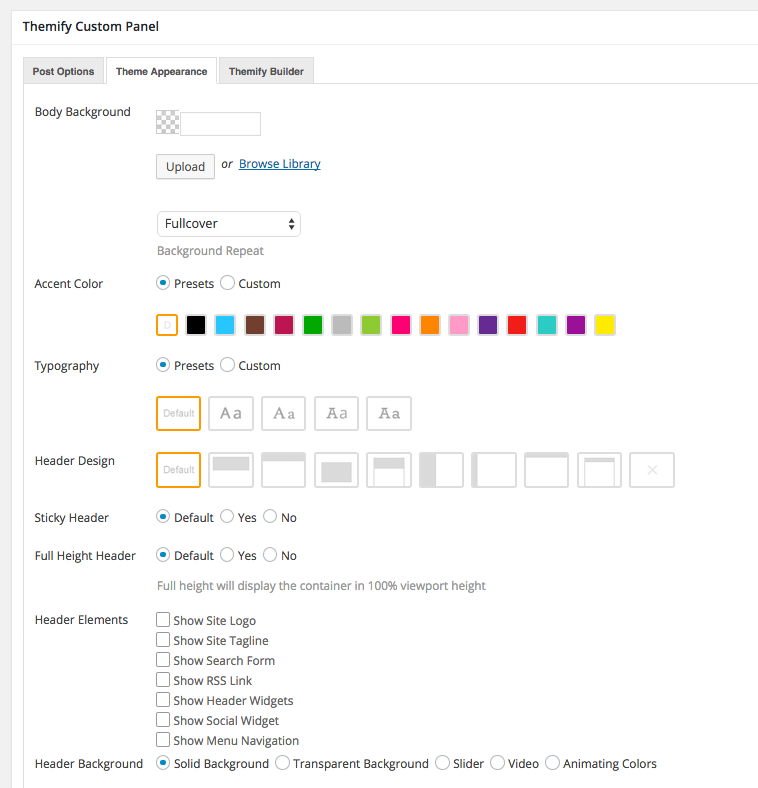
Task: Select the second Aa serif typography preset
Action: coord(283,414)
